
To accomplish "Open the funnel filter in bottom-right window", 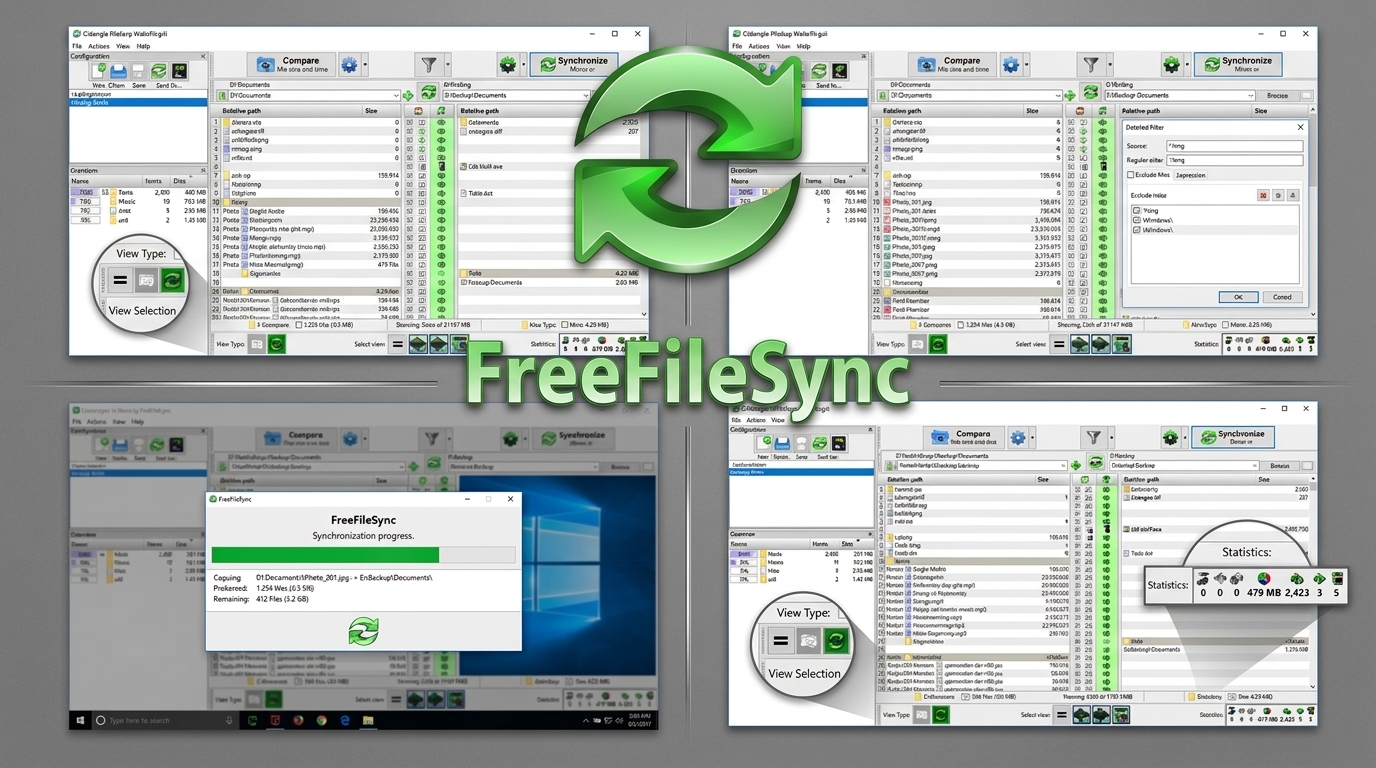I will (x=1094, y=438).
